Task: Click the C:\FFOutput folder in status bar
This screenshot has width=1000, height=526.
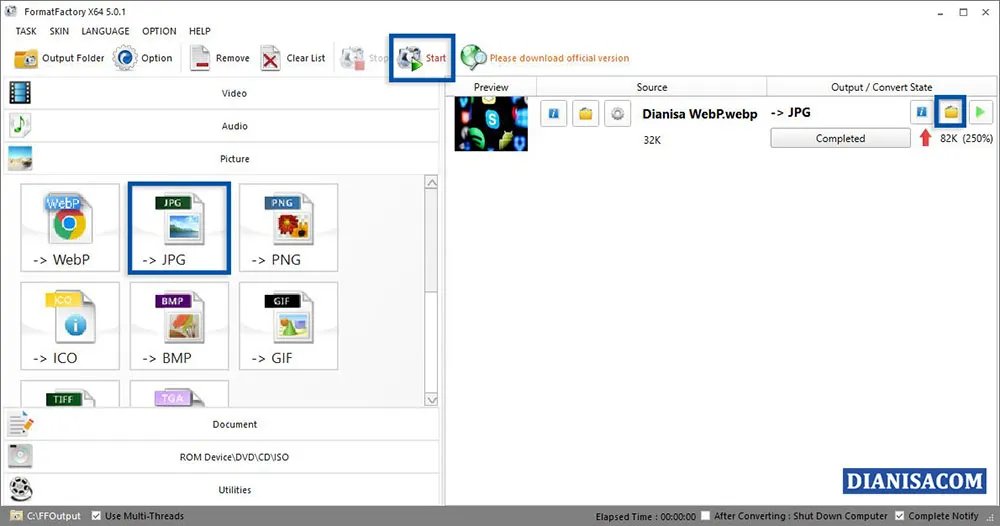Action: [x=45, y=516]
